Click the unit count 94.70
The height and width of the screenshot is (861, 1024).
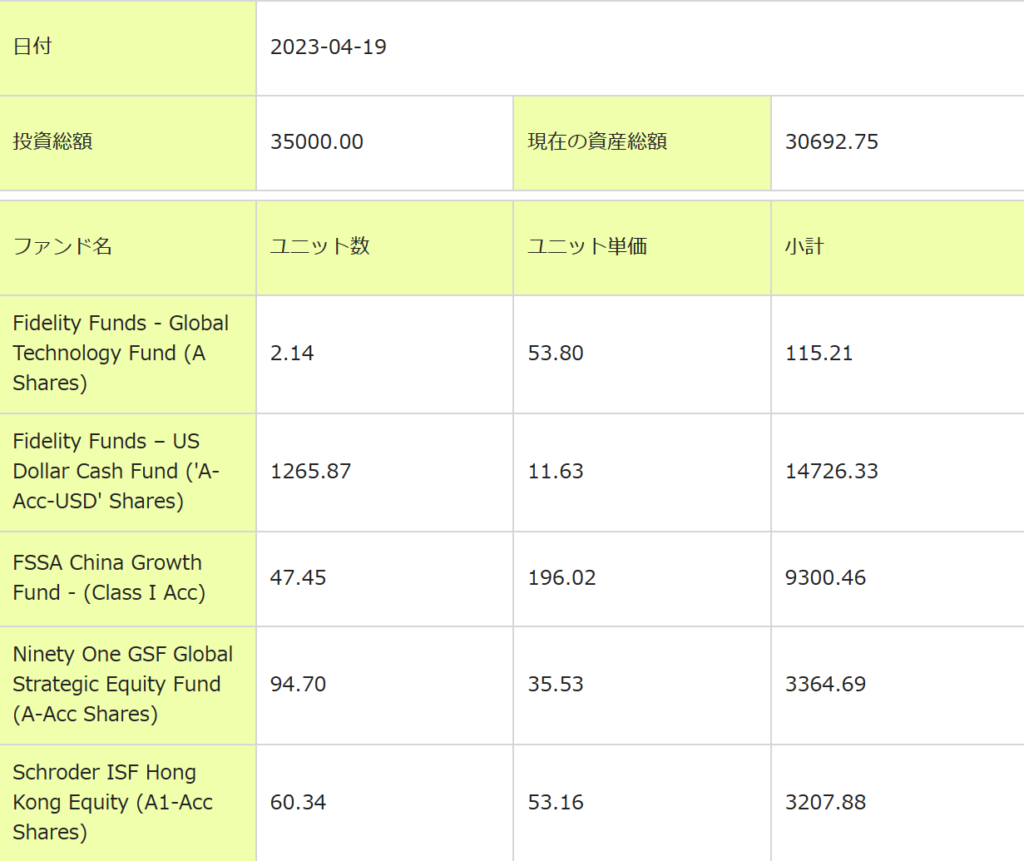298,684
